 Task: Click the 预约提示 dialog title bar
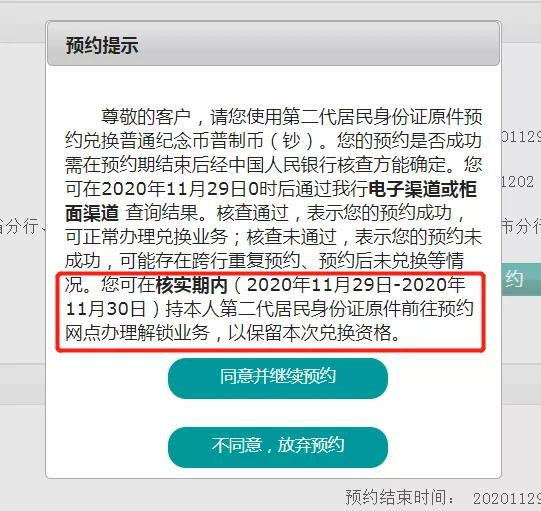(273, 44)
